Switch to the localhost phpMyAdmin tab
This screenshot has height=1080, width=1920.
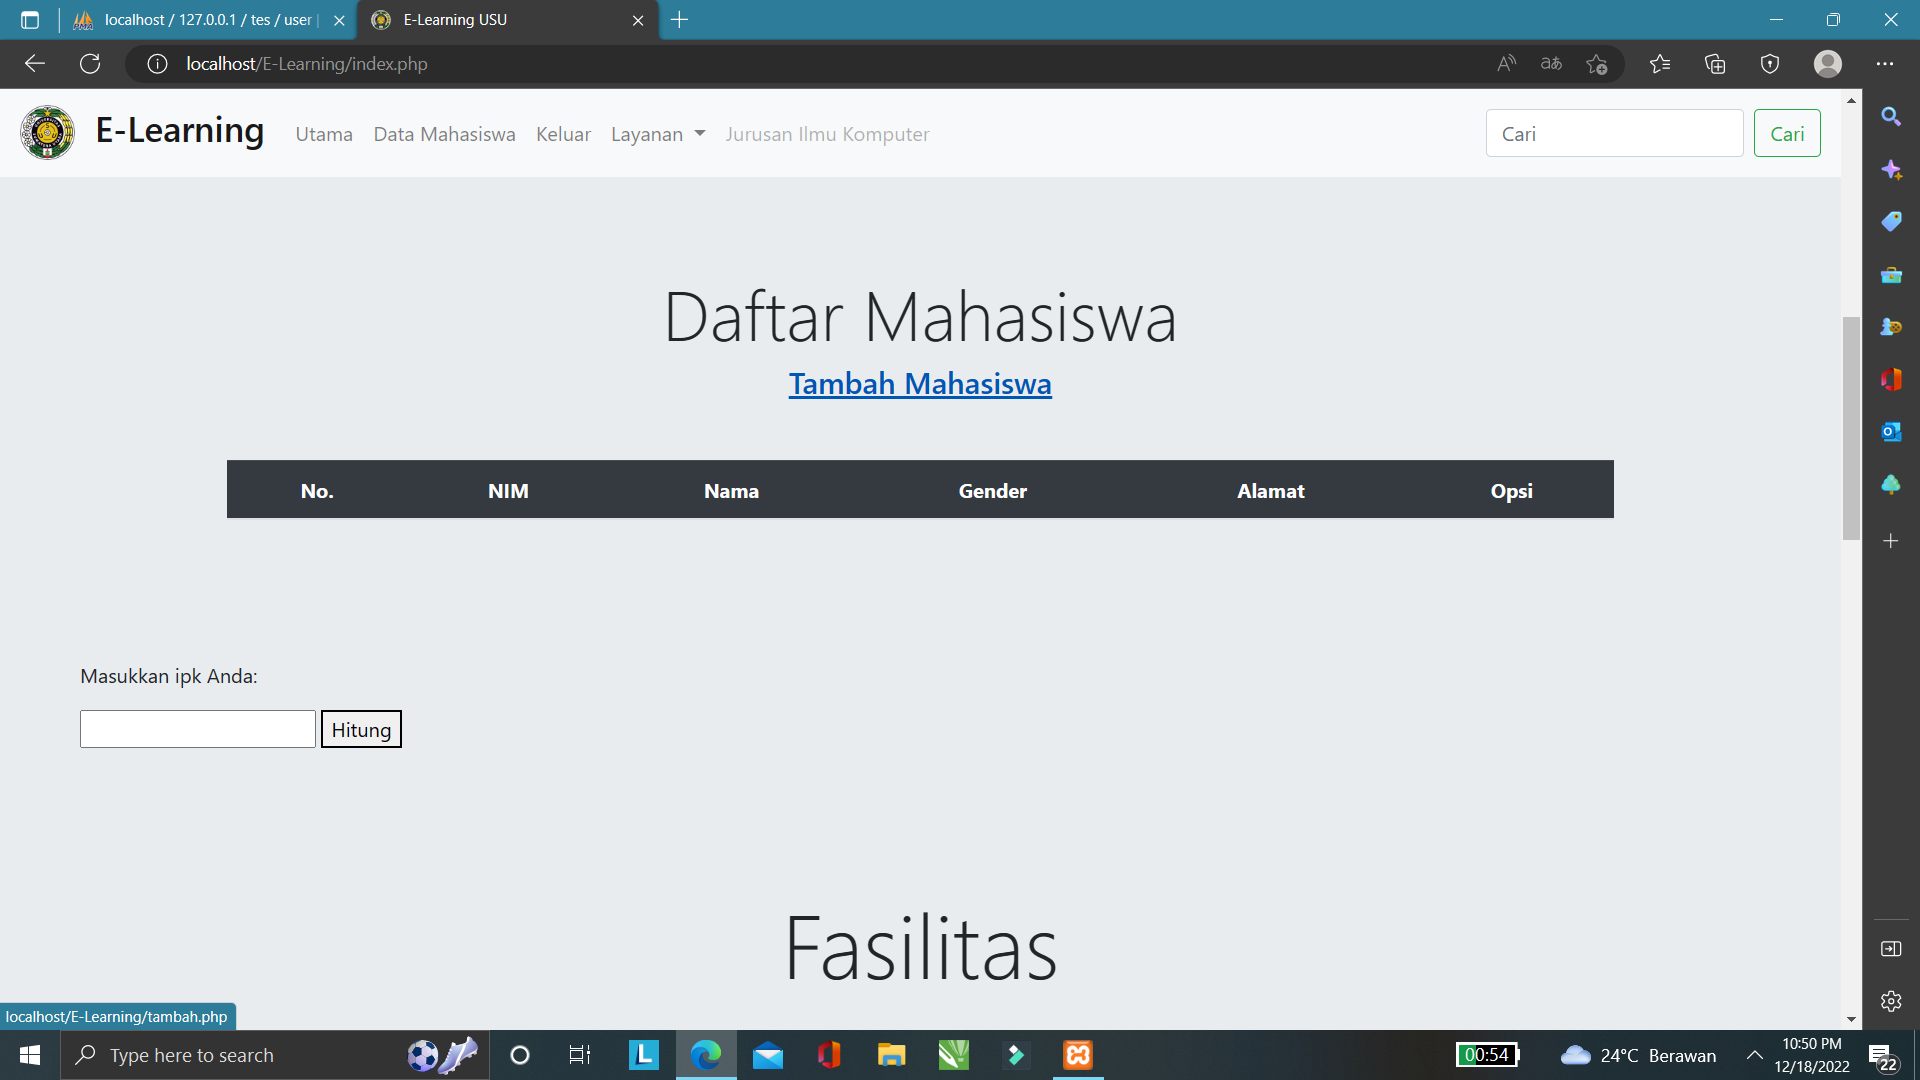[x=200, y=20]
